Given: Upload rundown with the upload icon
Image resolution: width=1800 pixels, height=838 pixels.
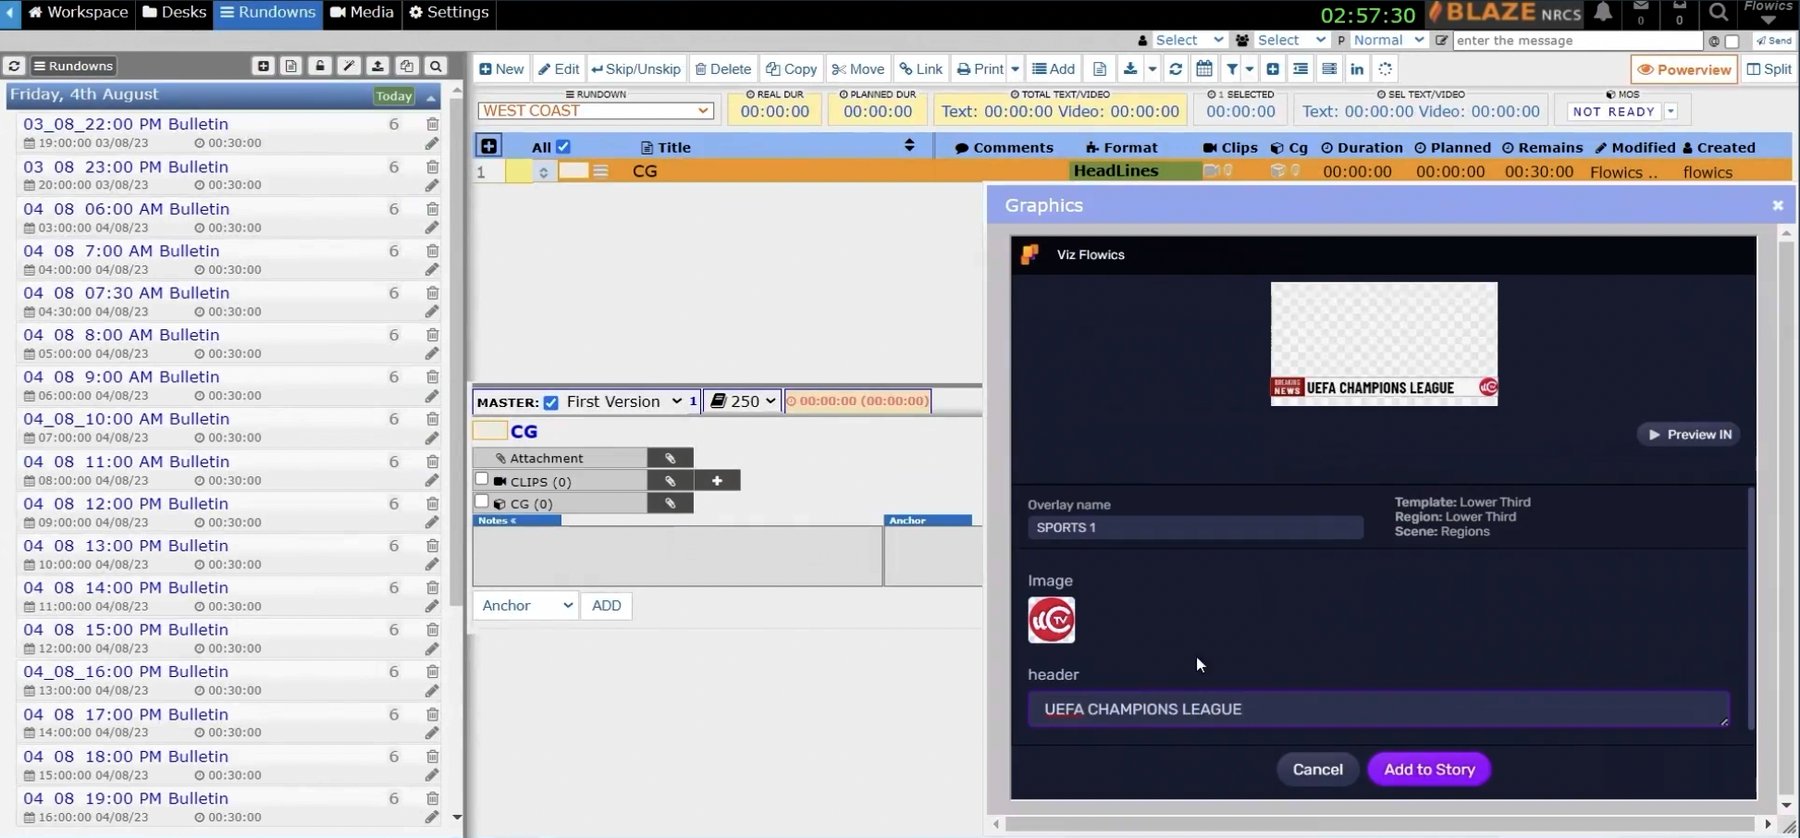Looking at the screenshot, I should coord(378,66).
